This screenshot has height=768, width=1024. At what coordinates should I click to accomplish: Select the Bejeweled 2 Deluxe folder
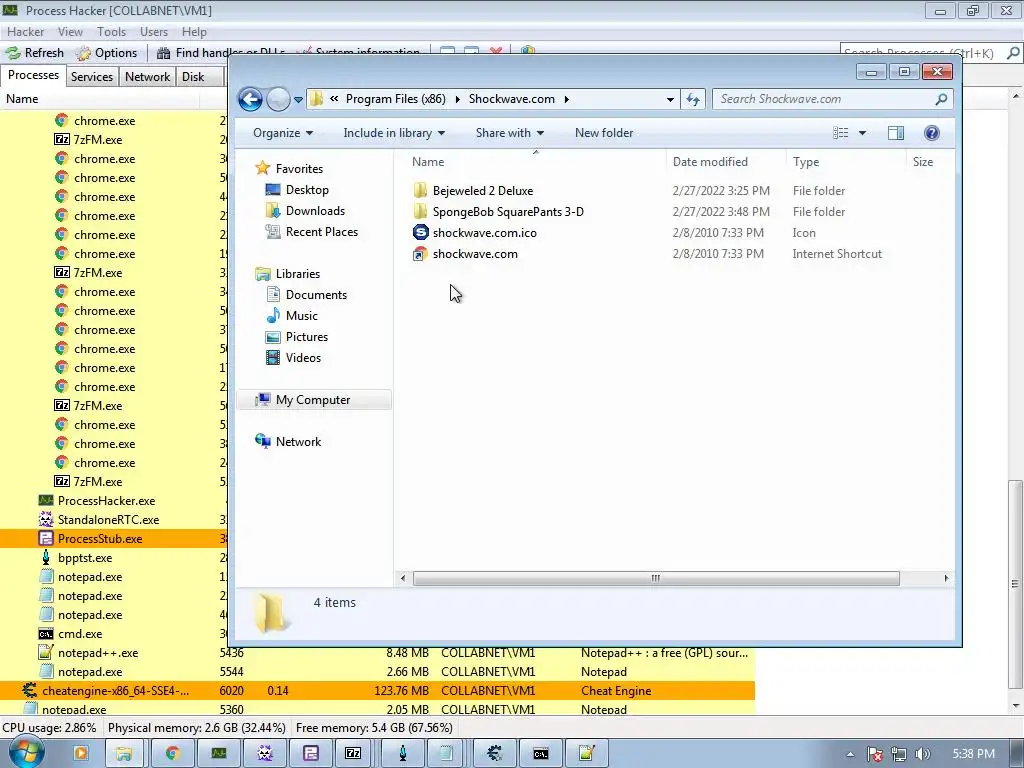coord(483,191)
